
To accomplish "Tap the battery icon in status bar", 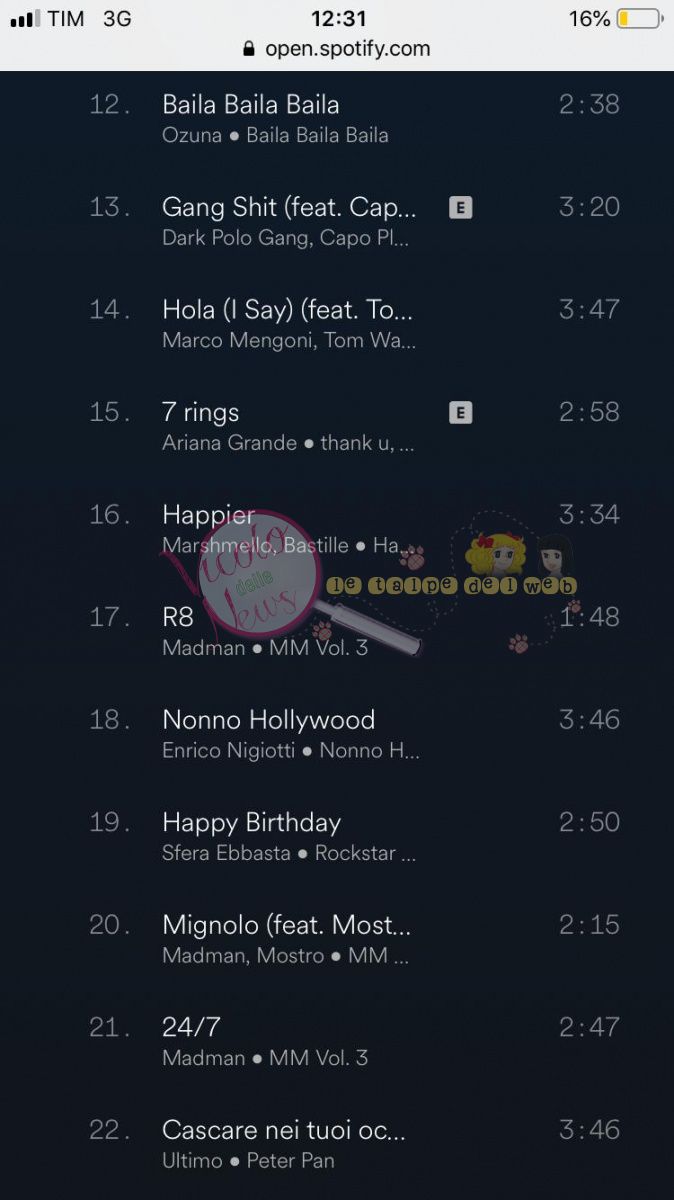I will [x=640, y=19].
